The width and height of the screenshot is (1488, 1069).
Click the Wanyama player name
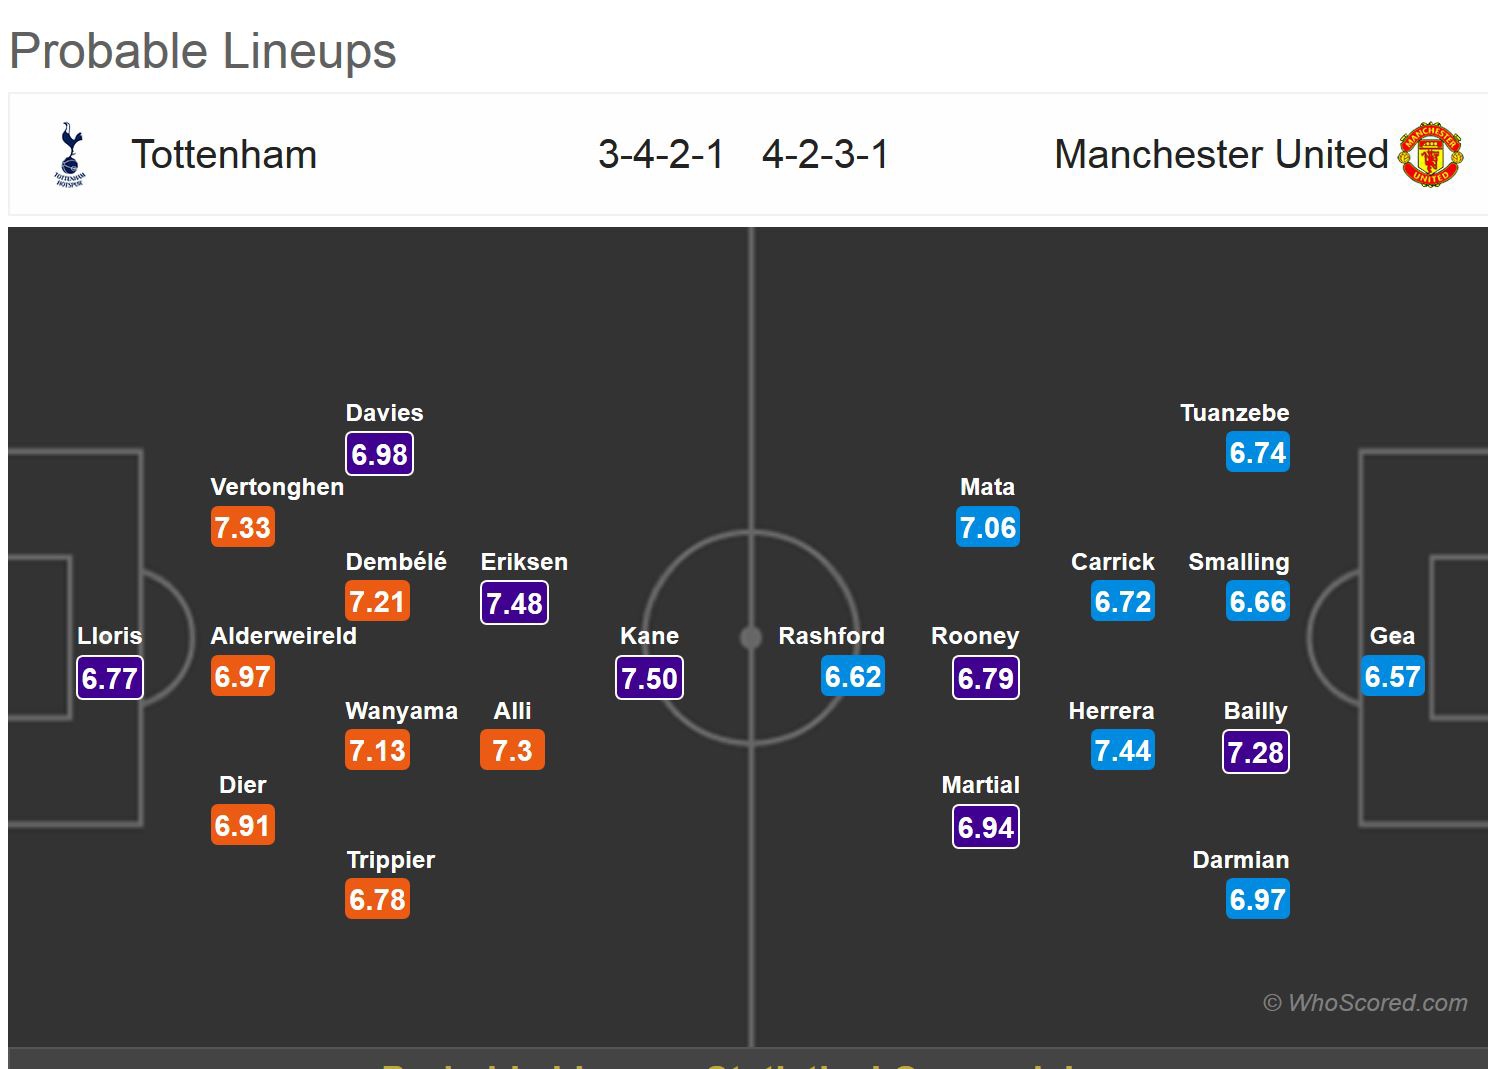401,711
